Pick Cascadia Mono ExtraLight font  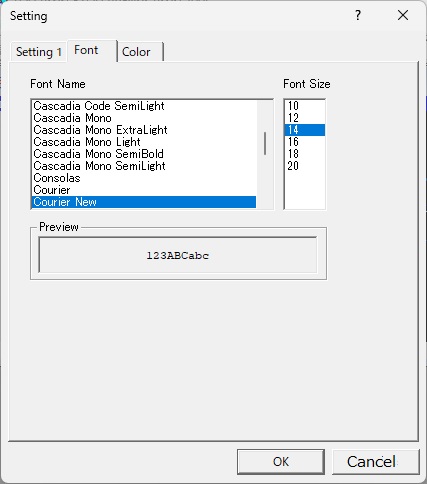point(144,130)
